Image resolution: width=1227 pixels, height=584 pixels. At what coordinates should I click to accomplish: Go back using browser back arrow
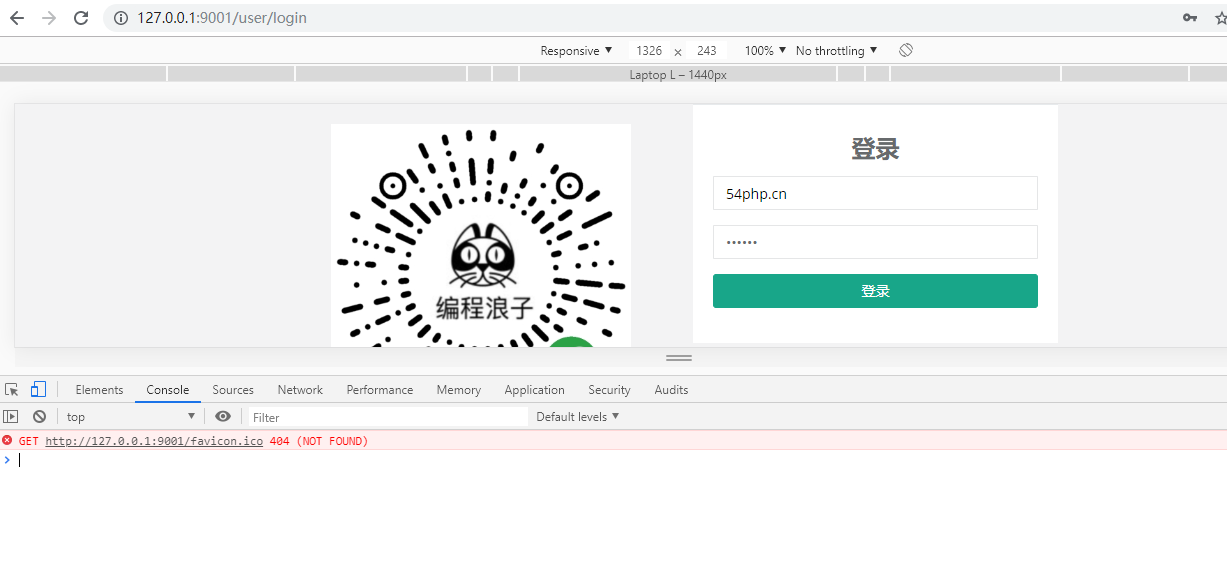17,18
